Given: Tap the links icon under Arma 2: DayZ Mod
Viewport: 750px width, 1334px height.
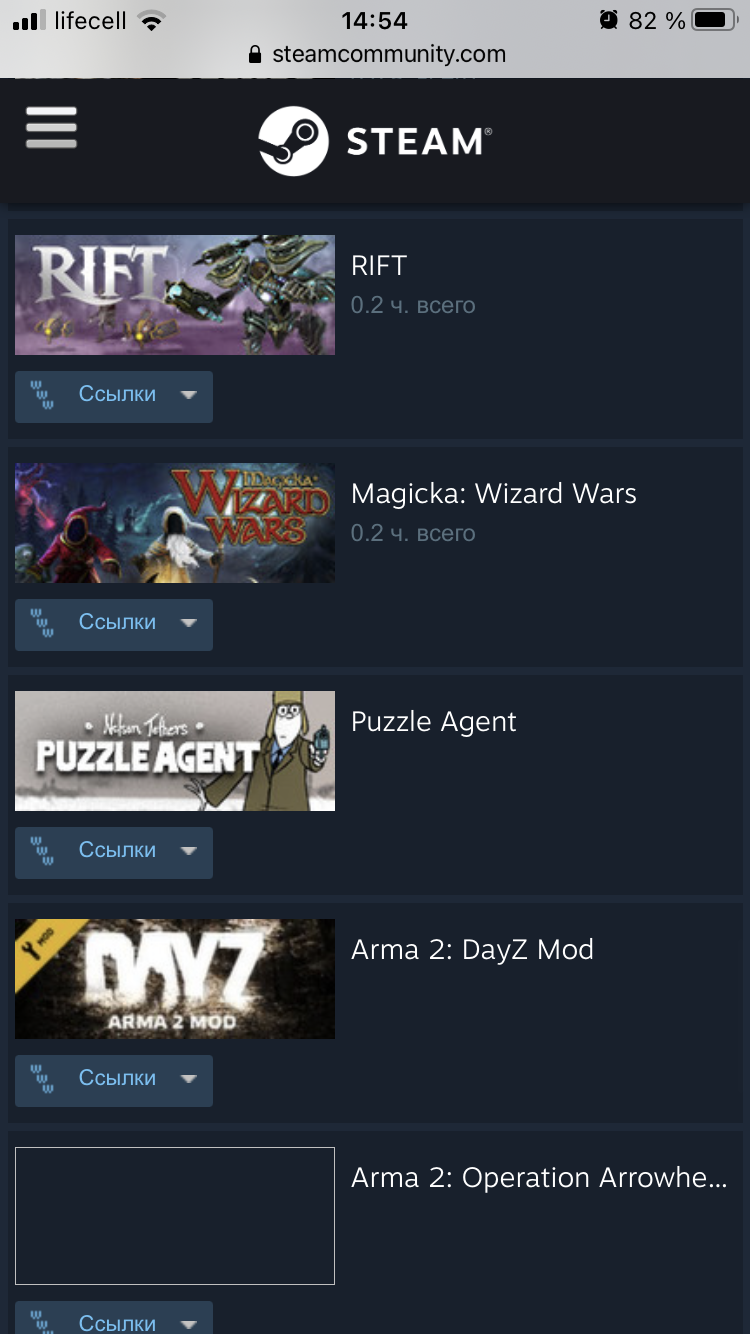Looking at the screenshot, I should pyautogui.click(x=42, y=1080).
